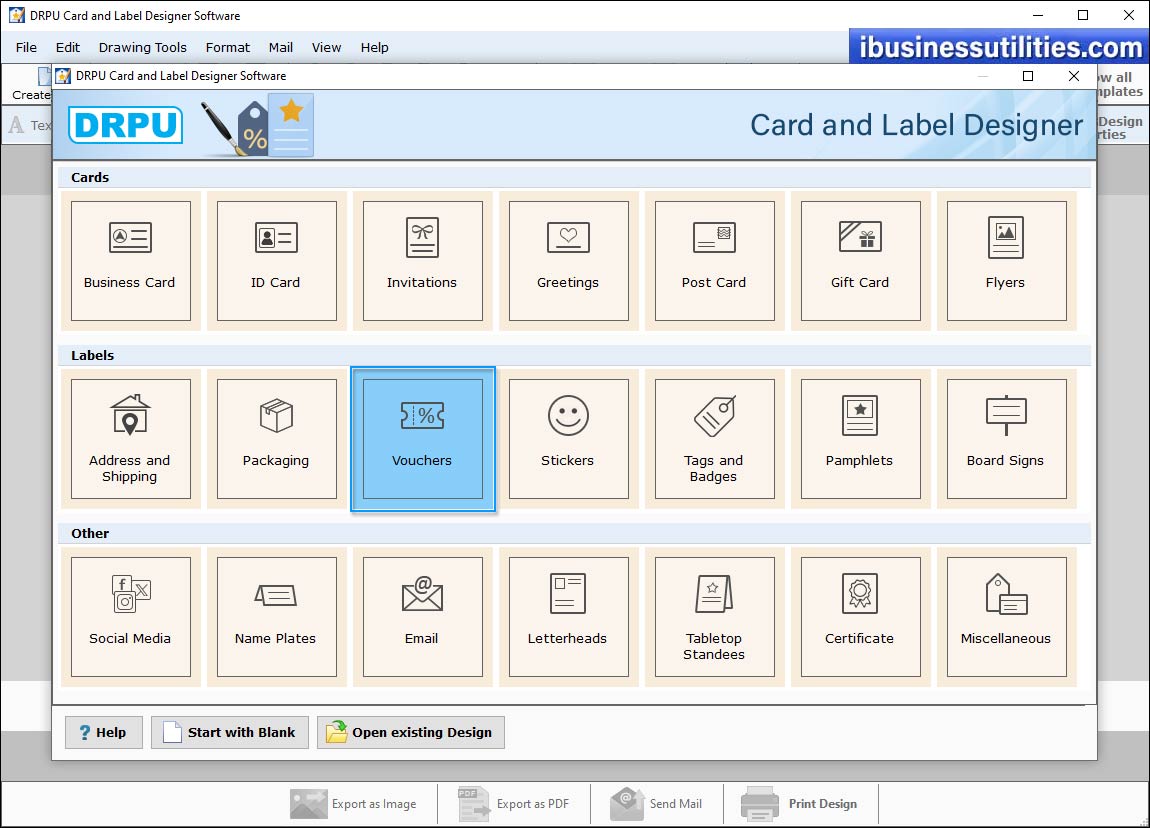Choose the Invitations card type
This screenshot has width=1150, height=828.
coord(422,260)
